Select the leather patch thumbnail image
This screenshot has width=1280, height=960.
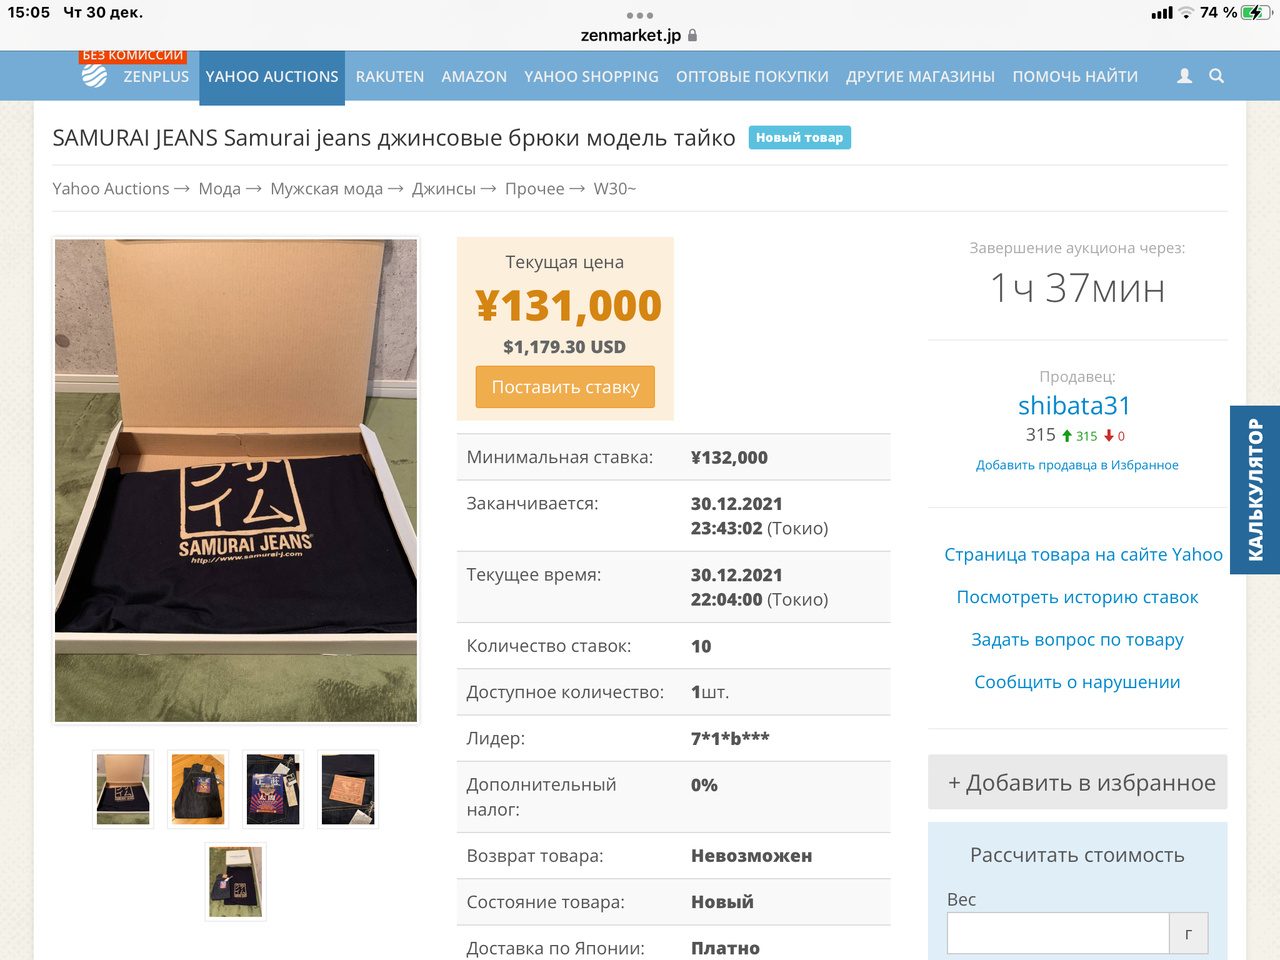[348, 789]
